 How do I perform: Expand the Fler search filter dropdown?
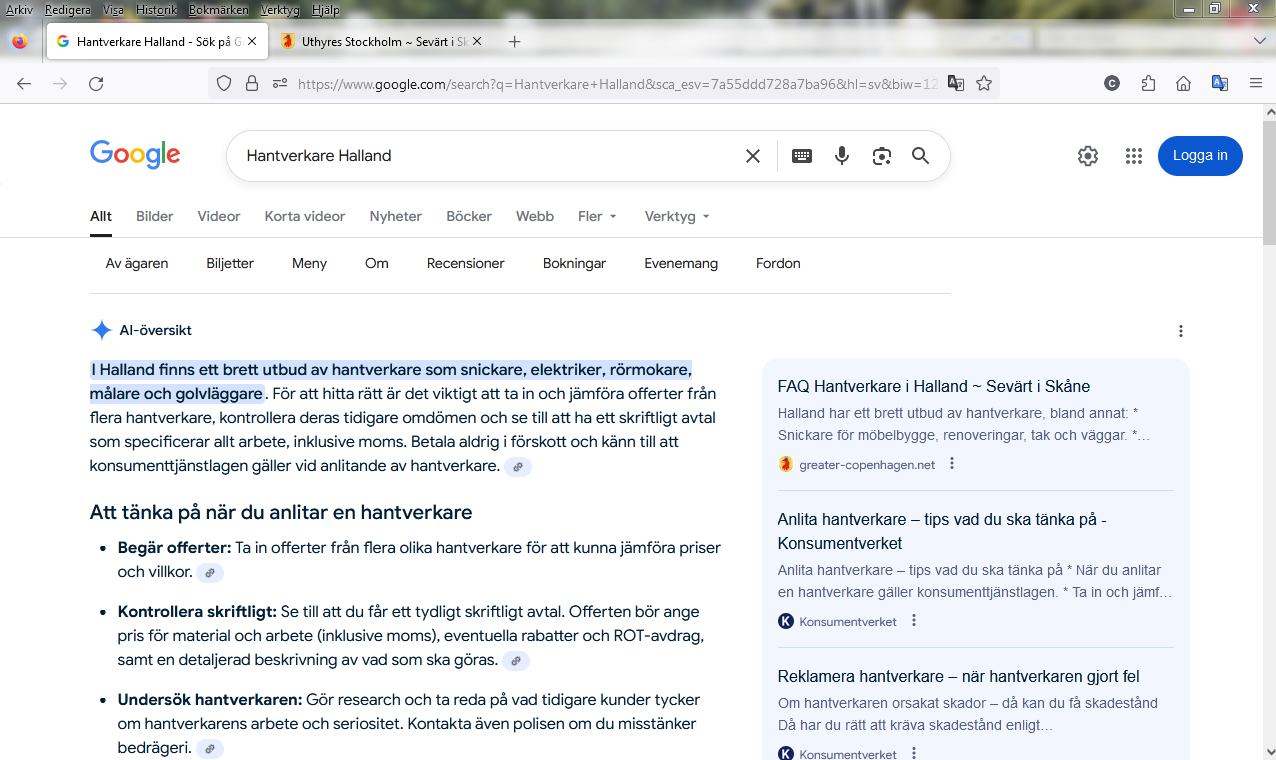pyautogui.click(x=597, y=216)
